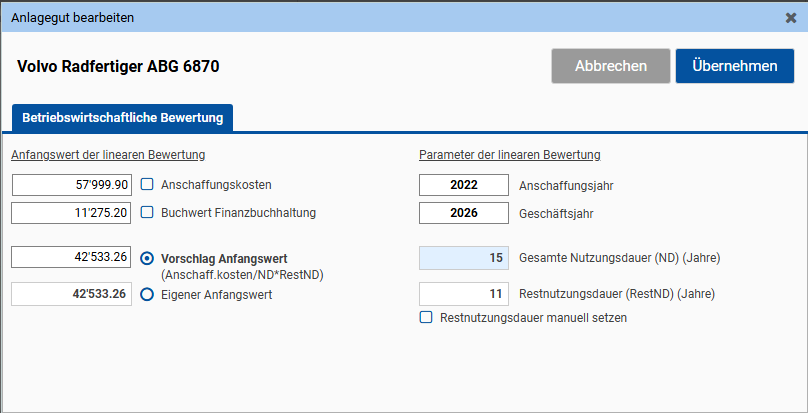This screenshot has width=808, height=413.
Task: Click the (Anschaff.kosten/ND*RestND) formula text
Action: [x=242, y=275]
